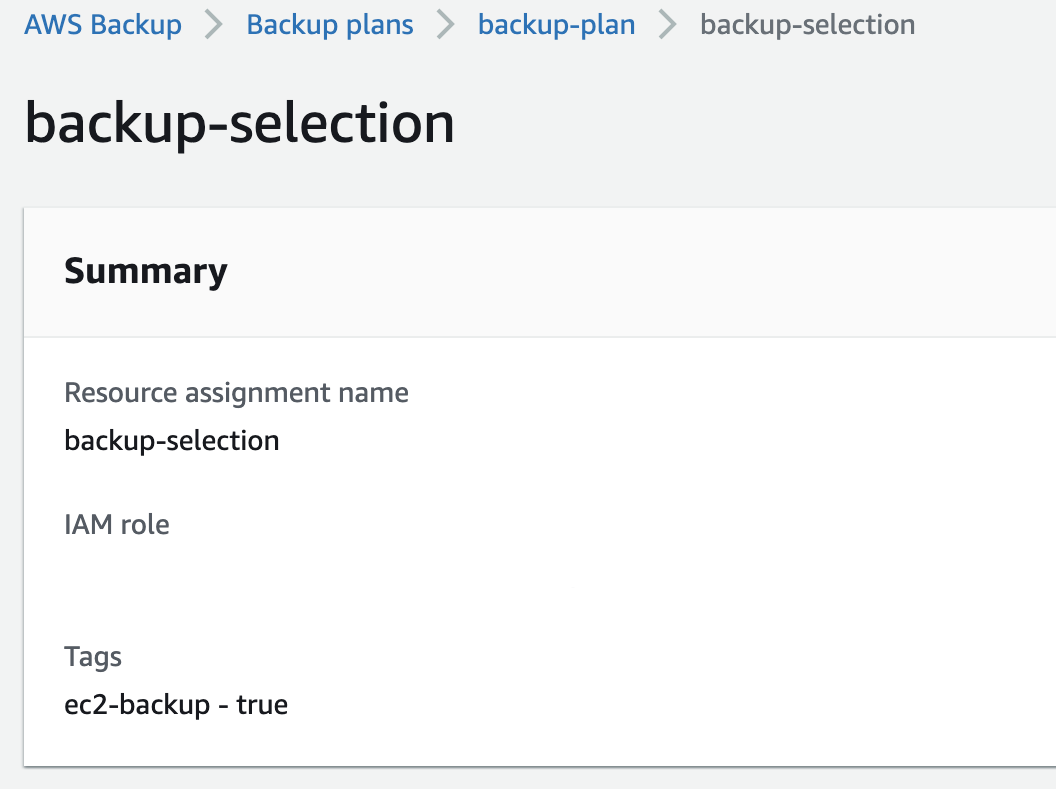Go to the Backup plans breadcrumb link

pyautogui.click(x=330, y=26)
